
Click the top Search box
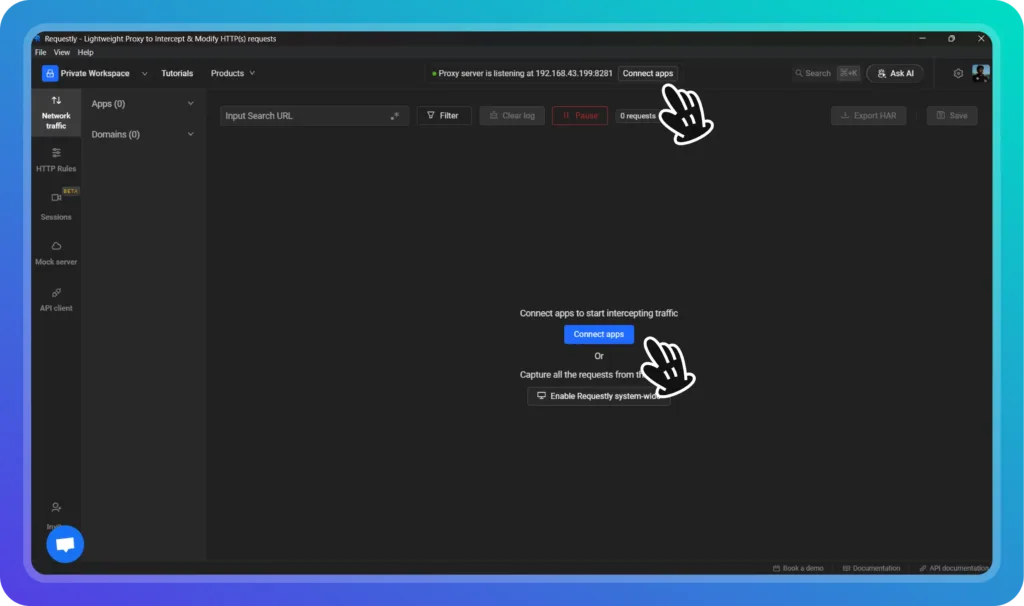[x=827, y=73]
